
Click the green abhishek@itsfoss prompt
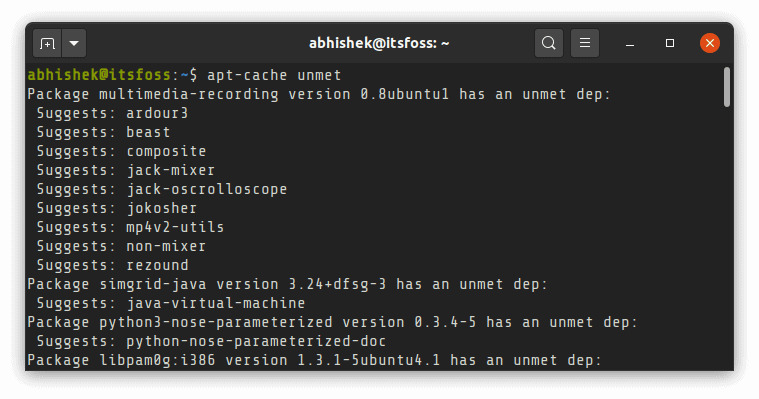(99, 75)
